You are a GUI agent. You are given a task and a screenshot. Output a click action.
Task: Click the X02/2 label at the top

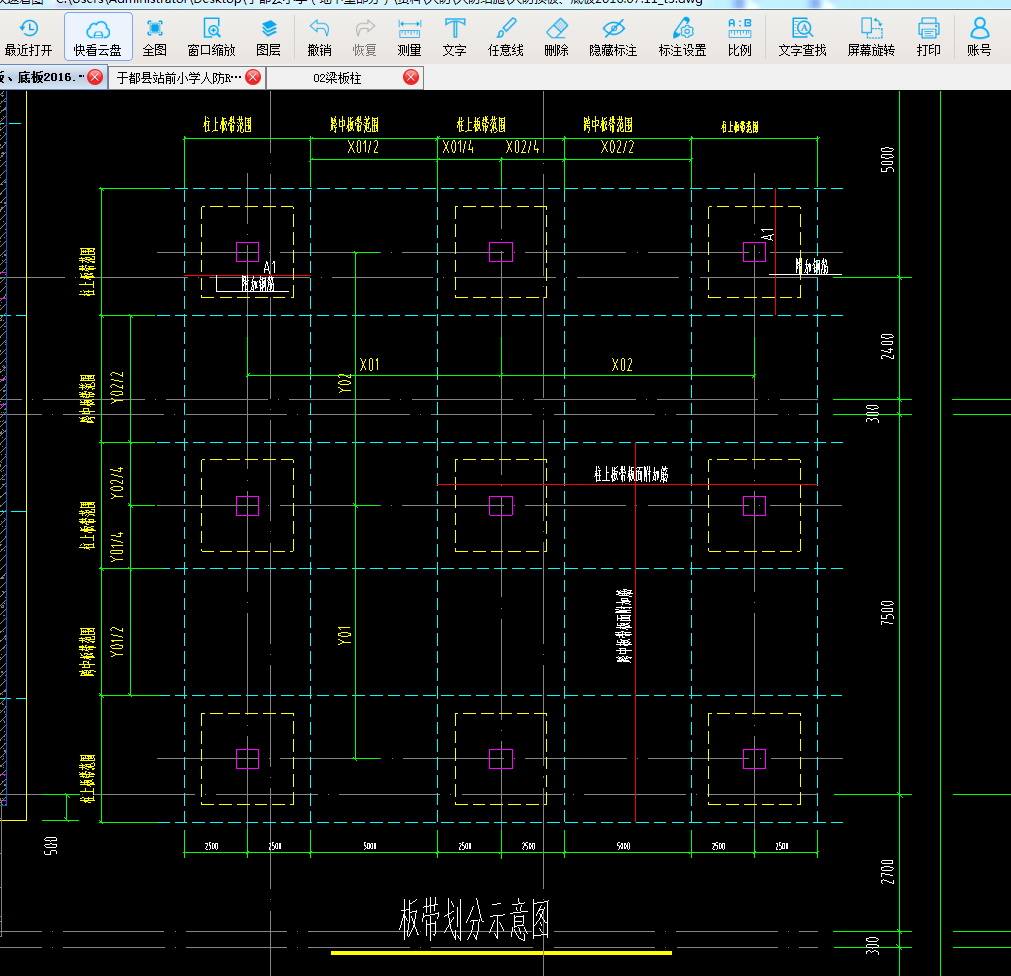click(617, 147)
